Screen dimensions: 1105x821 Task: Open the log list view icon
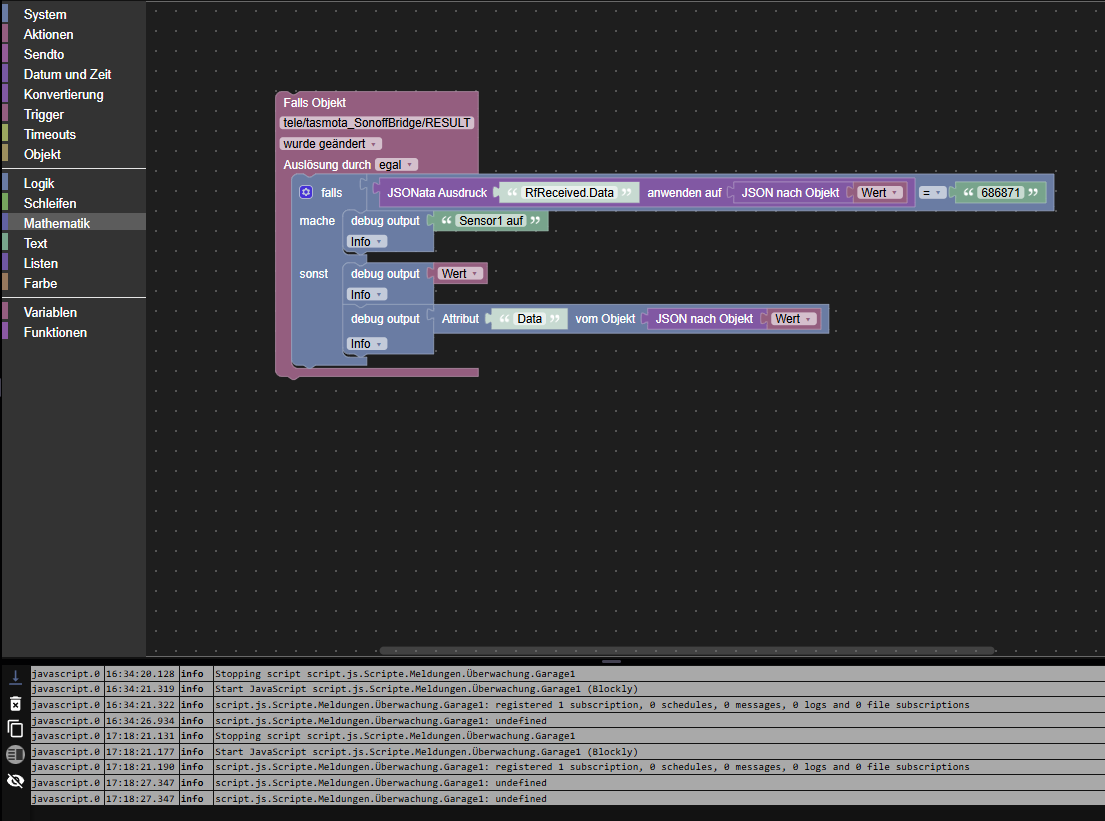pyautogui.click(x=16, y=754)
